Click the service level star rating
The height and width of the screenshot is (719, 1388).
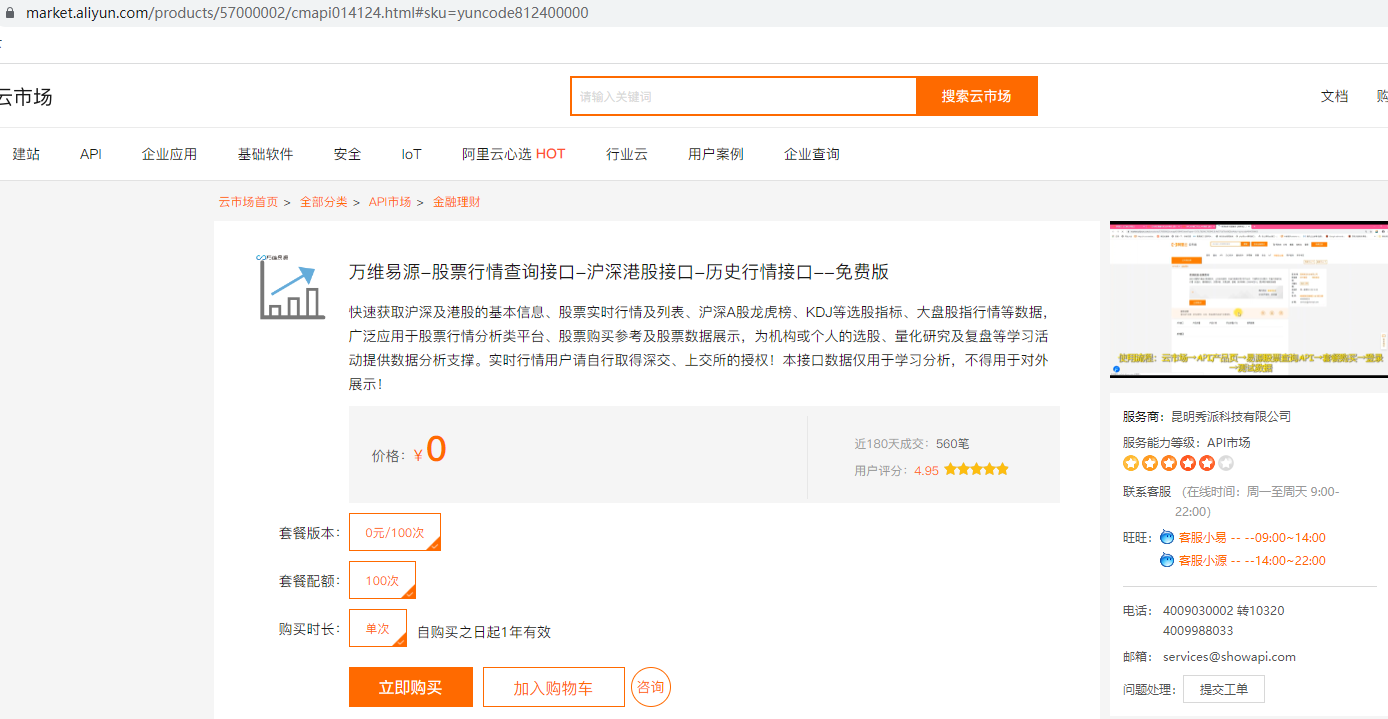tap(1178, 463)
